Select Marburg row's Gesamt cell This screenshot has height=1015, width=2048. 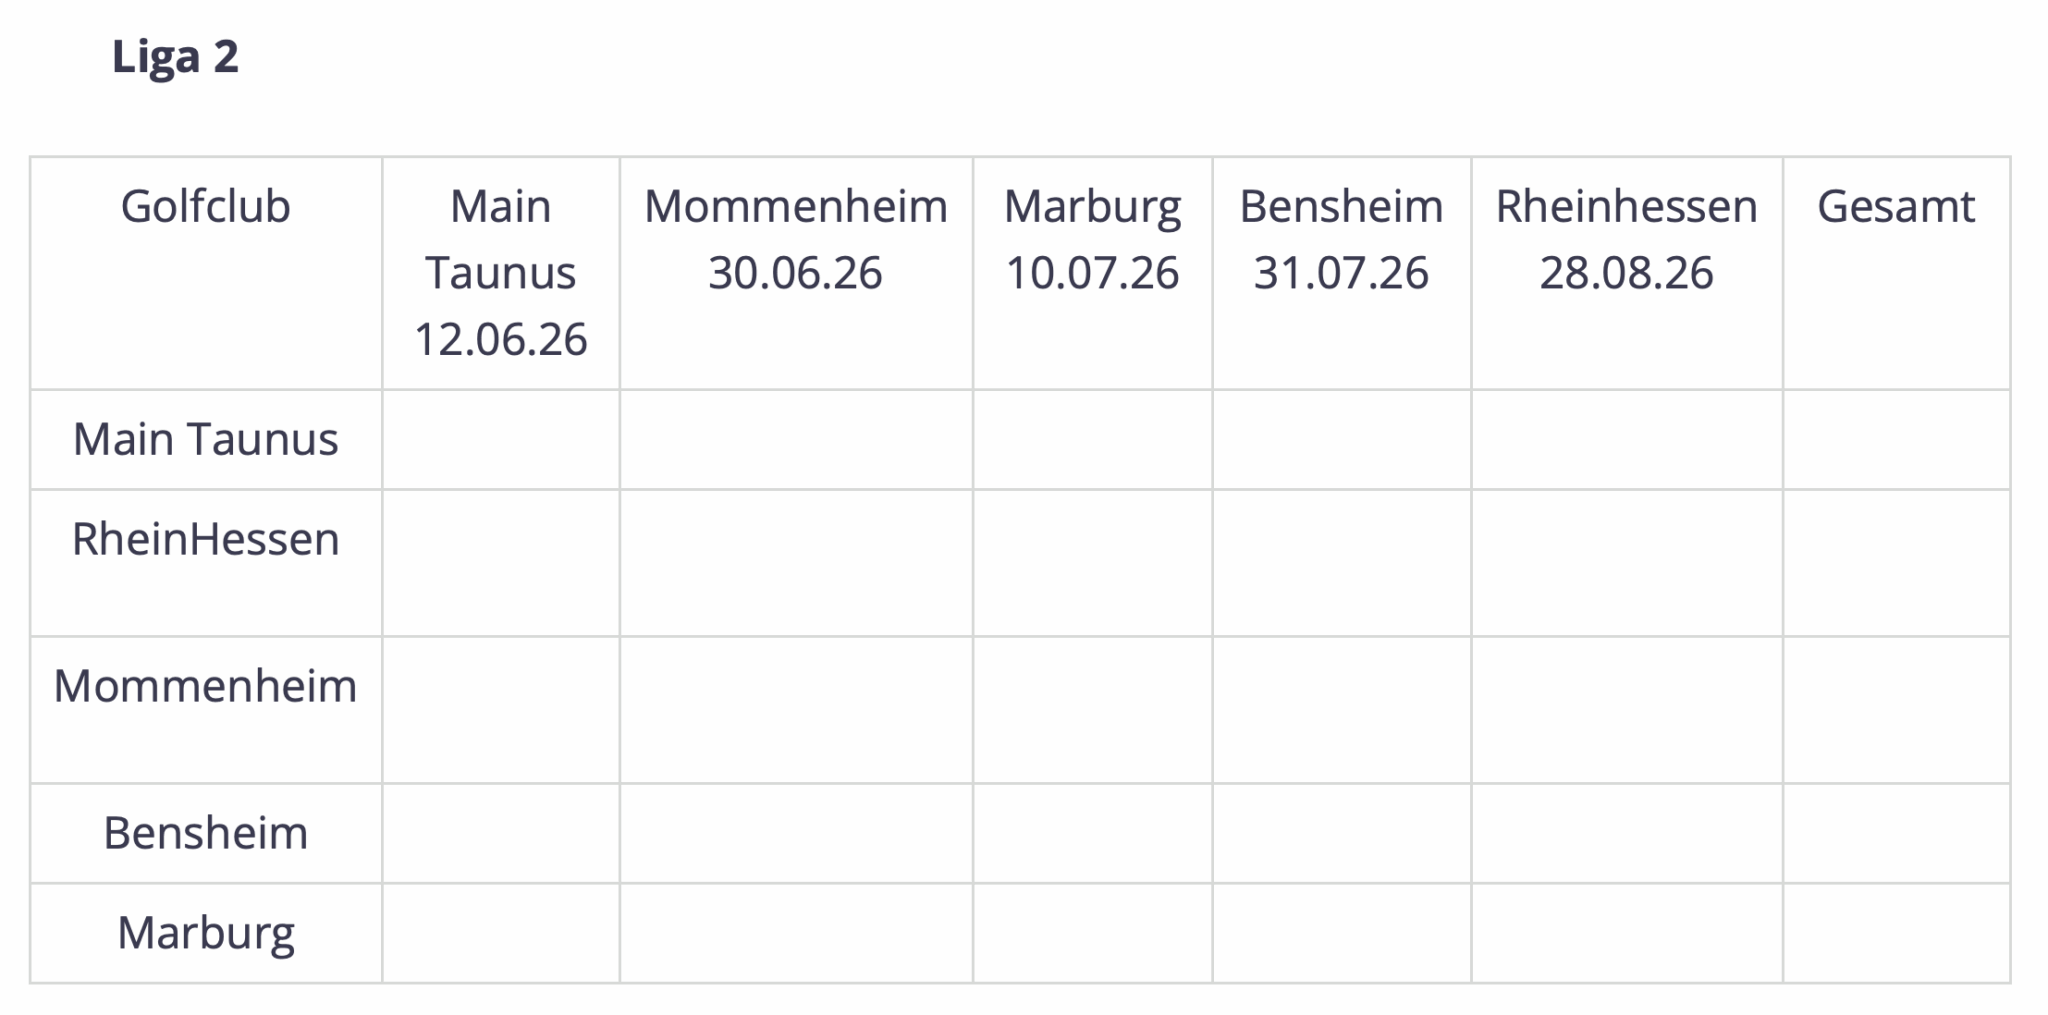pos(1896,933)
